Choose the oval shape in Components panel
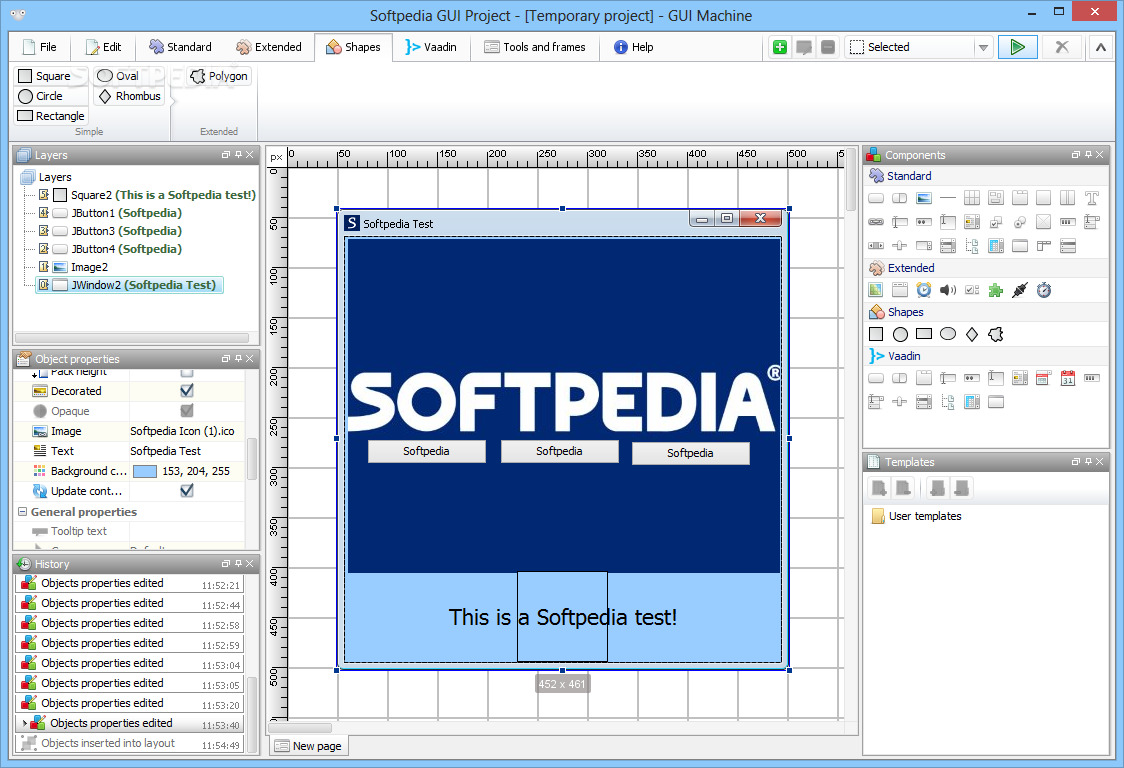The height and width of the screenshot is (768, 1124). (948, 334)
